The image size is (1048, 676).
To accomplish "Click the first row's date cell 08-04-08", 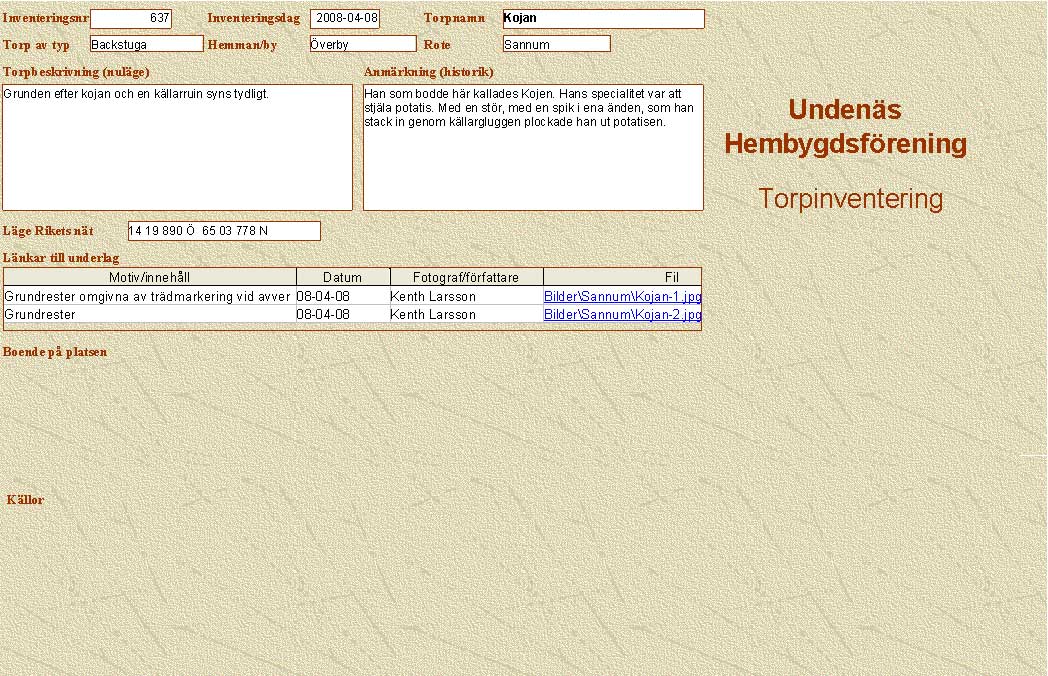I will (x=341, y=297).
